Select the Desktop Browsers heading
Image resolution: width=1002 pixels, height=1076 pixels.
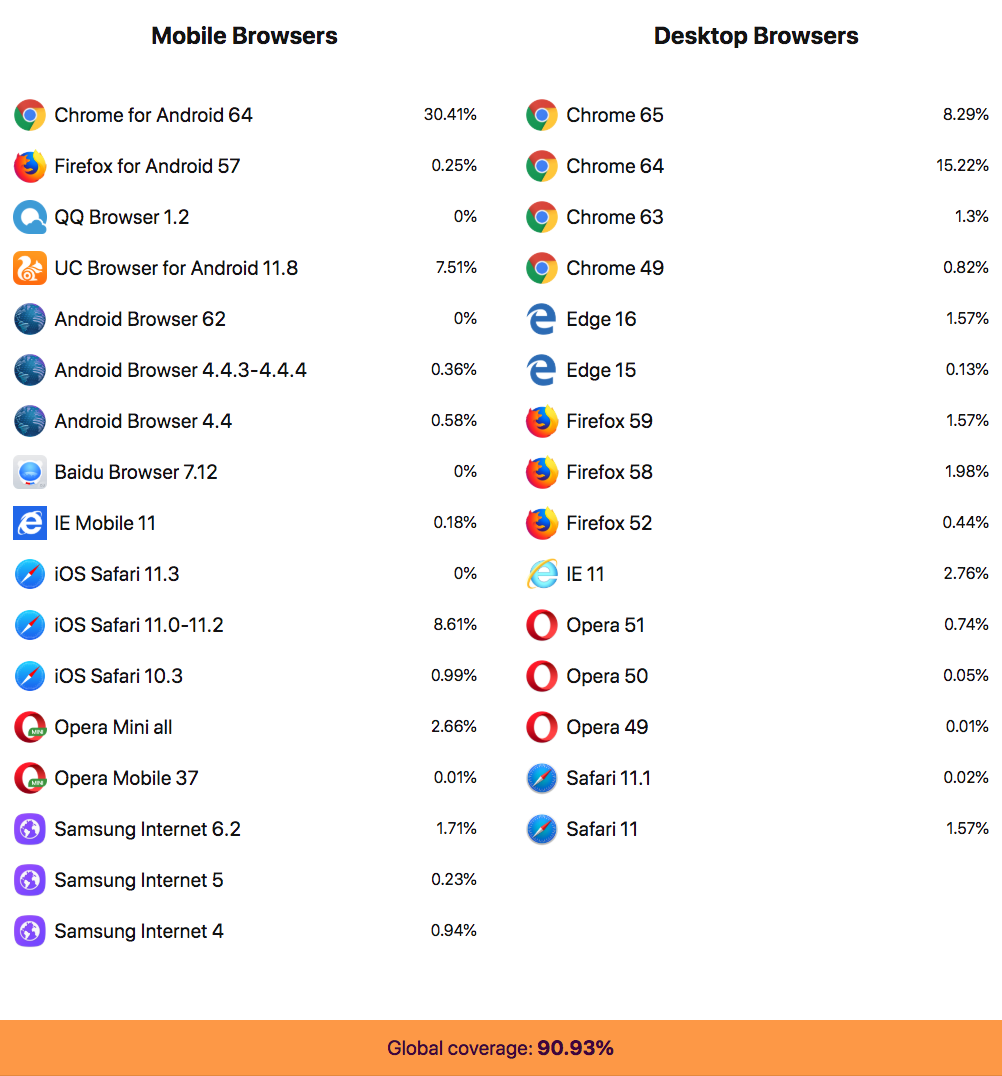tap(756, 36)
